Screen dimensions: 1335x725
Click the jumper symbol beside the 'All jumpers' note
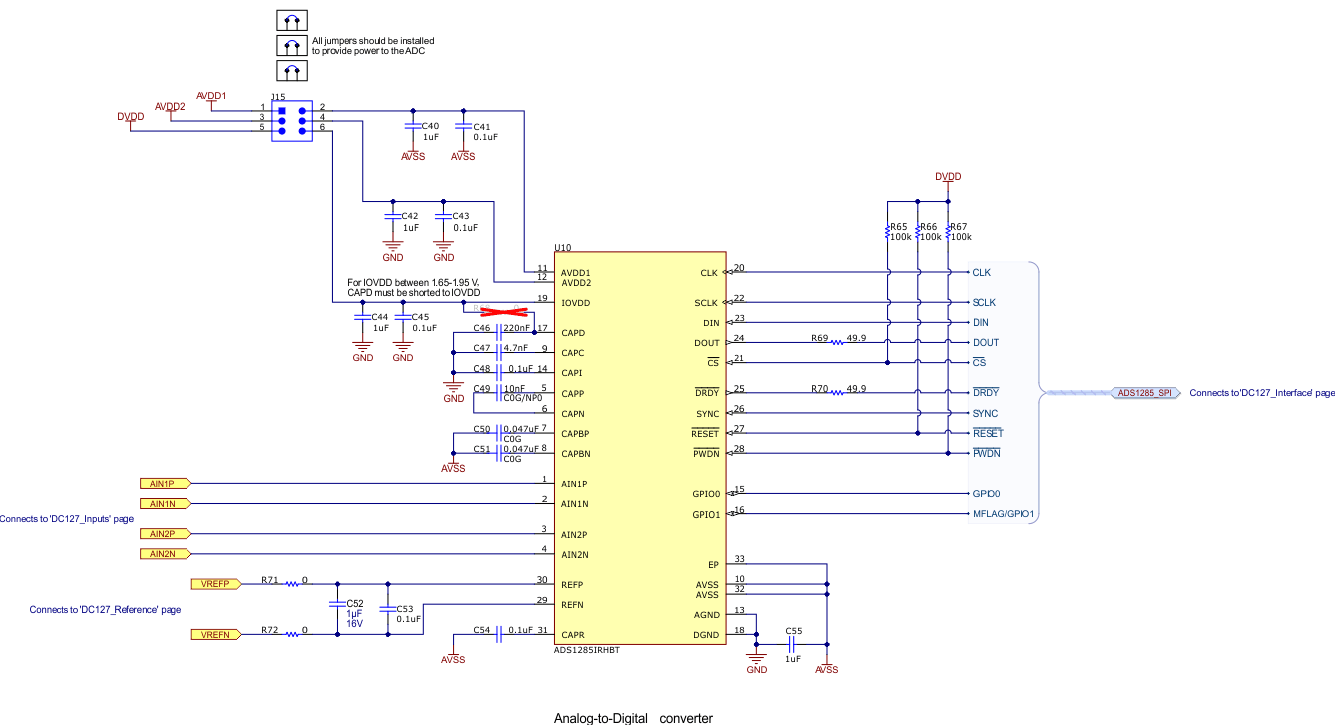point(291,45)
